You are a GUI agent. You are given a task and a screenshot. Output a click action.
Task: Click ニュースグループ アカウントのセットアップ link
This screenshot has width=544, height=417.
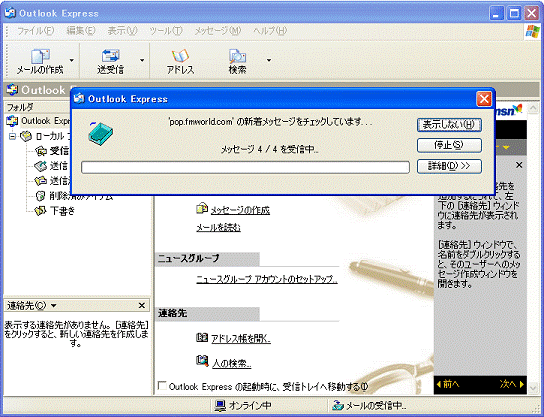(267, 279)
